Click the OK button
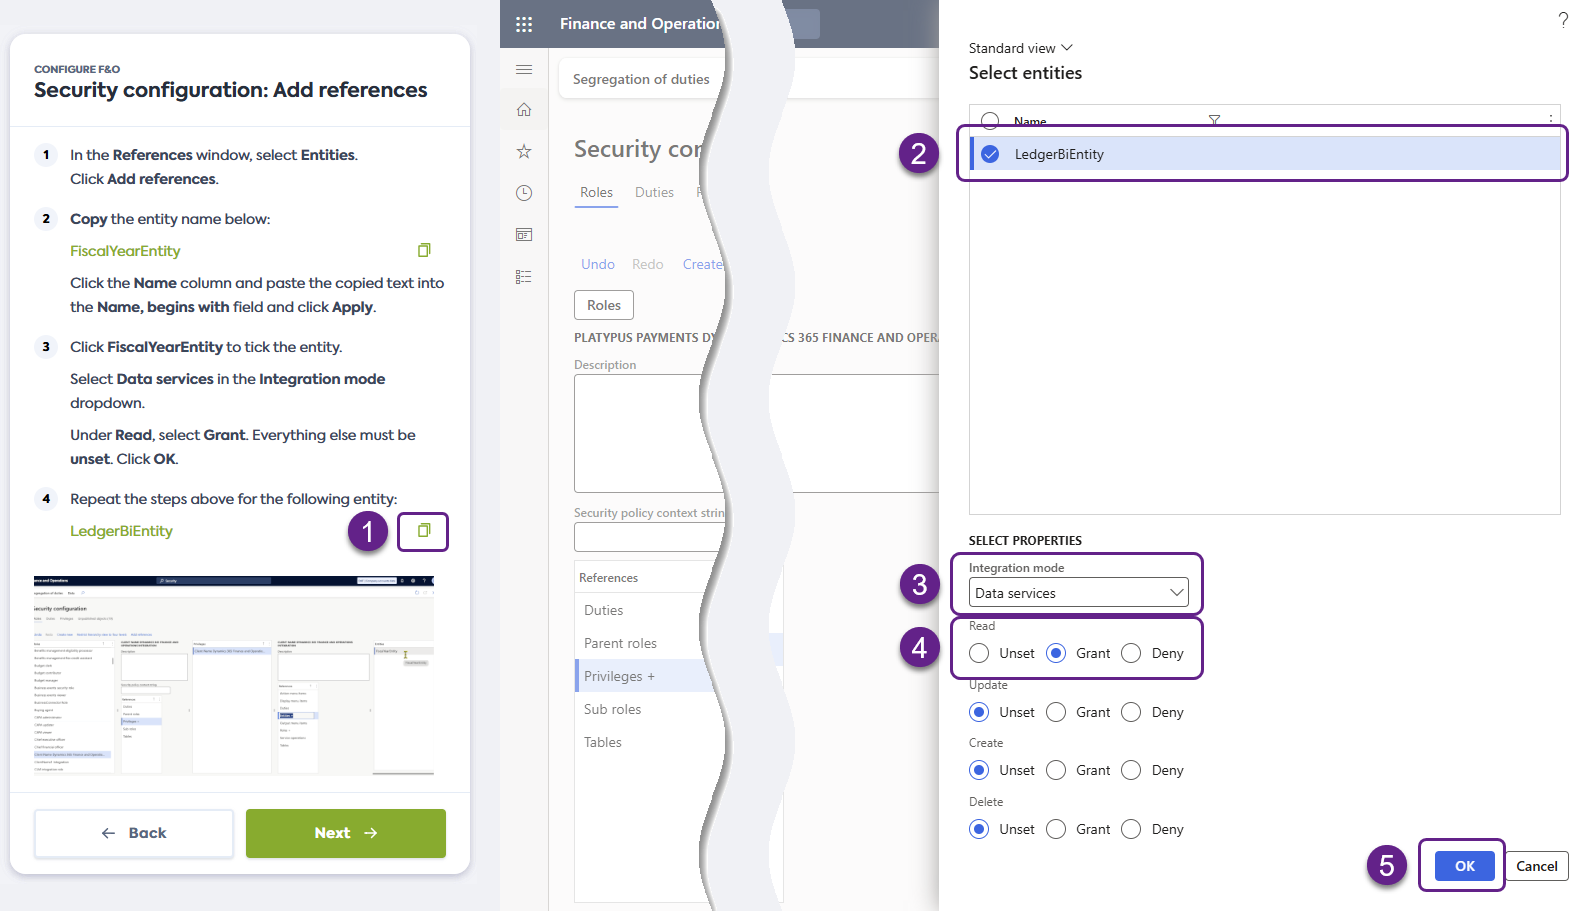 click(x=1464, y=866)
